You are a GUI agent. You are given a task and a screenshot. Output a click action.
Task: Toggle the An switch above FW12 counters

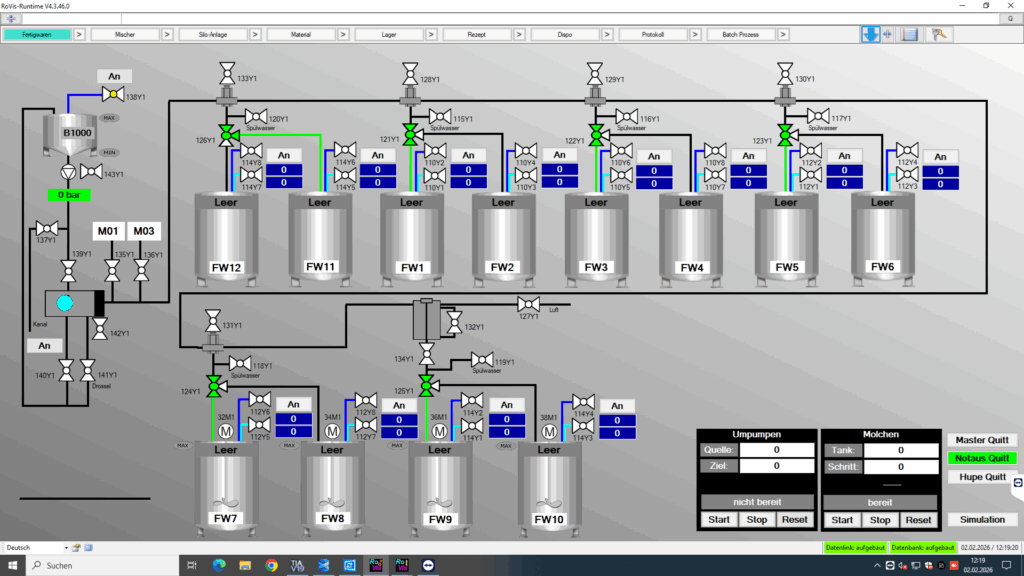coord(283,155)
